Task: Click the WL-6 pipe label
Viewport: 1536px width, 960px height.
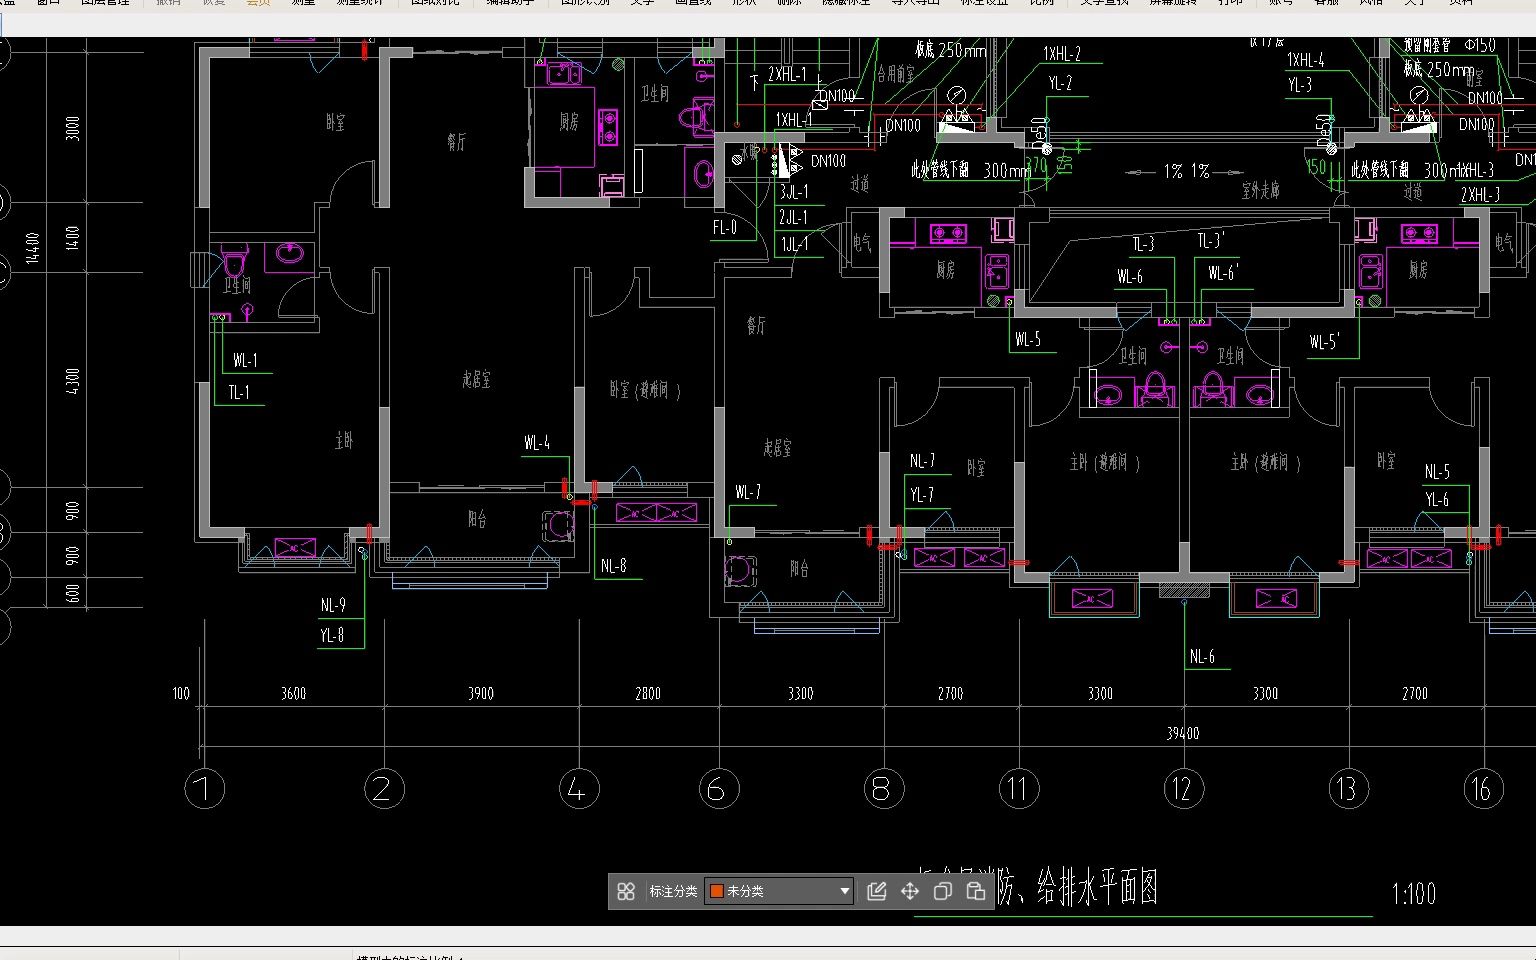Action: (x=1130, y=277)
